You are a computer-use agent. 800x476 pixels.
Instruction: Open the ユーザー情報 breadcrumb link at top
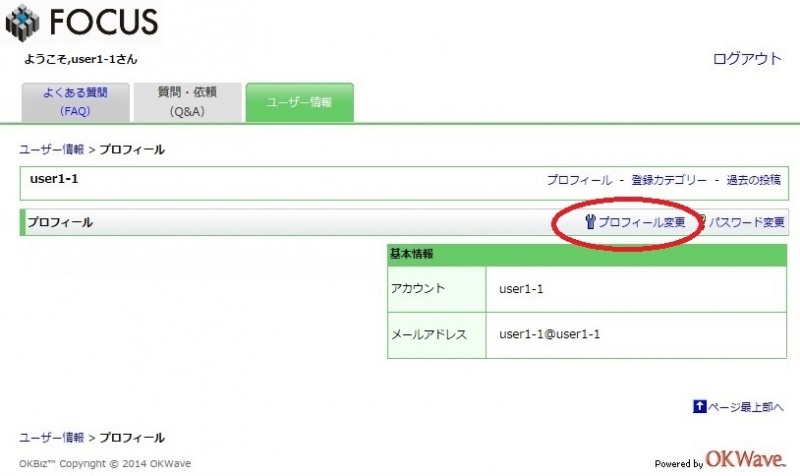(x=52, y=149)
